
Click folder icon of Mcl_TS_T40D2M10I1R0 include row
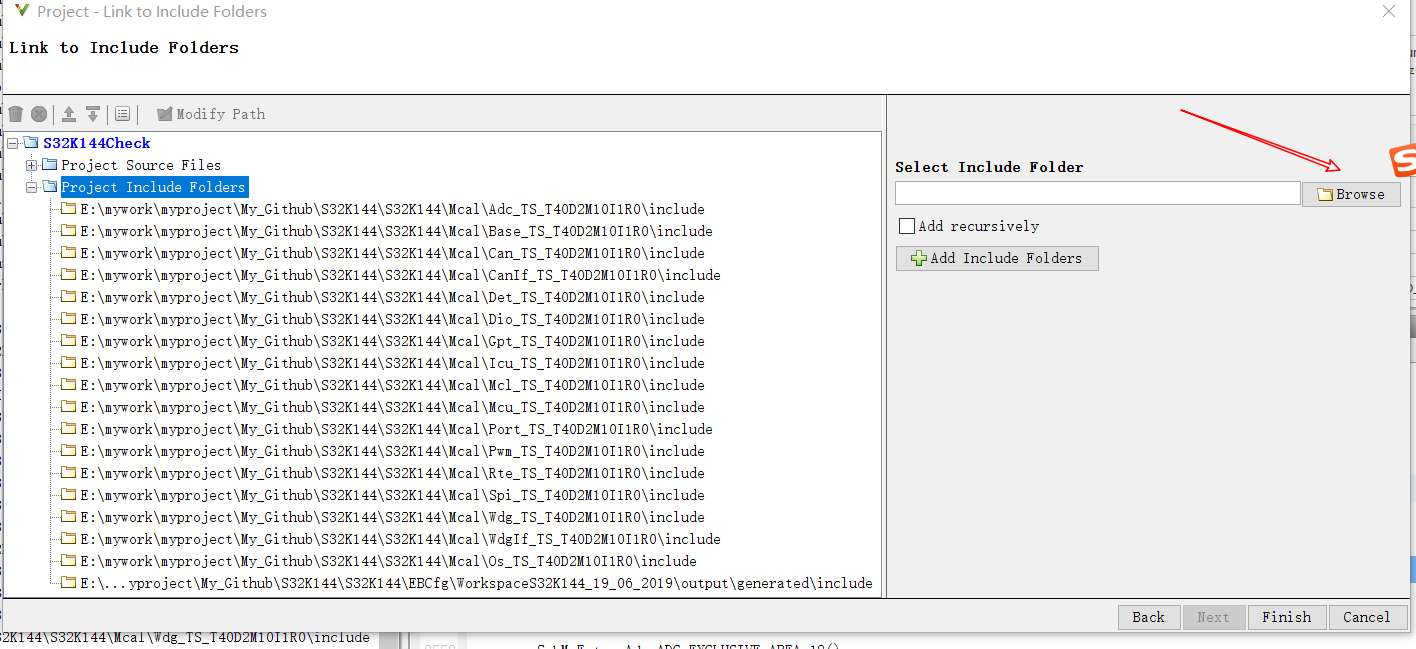pyautogui.click(x=69, y=385)
